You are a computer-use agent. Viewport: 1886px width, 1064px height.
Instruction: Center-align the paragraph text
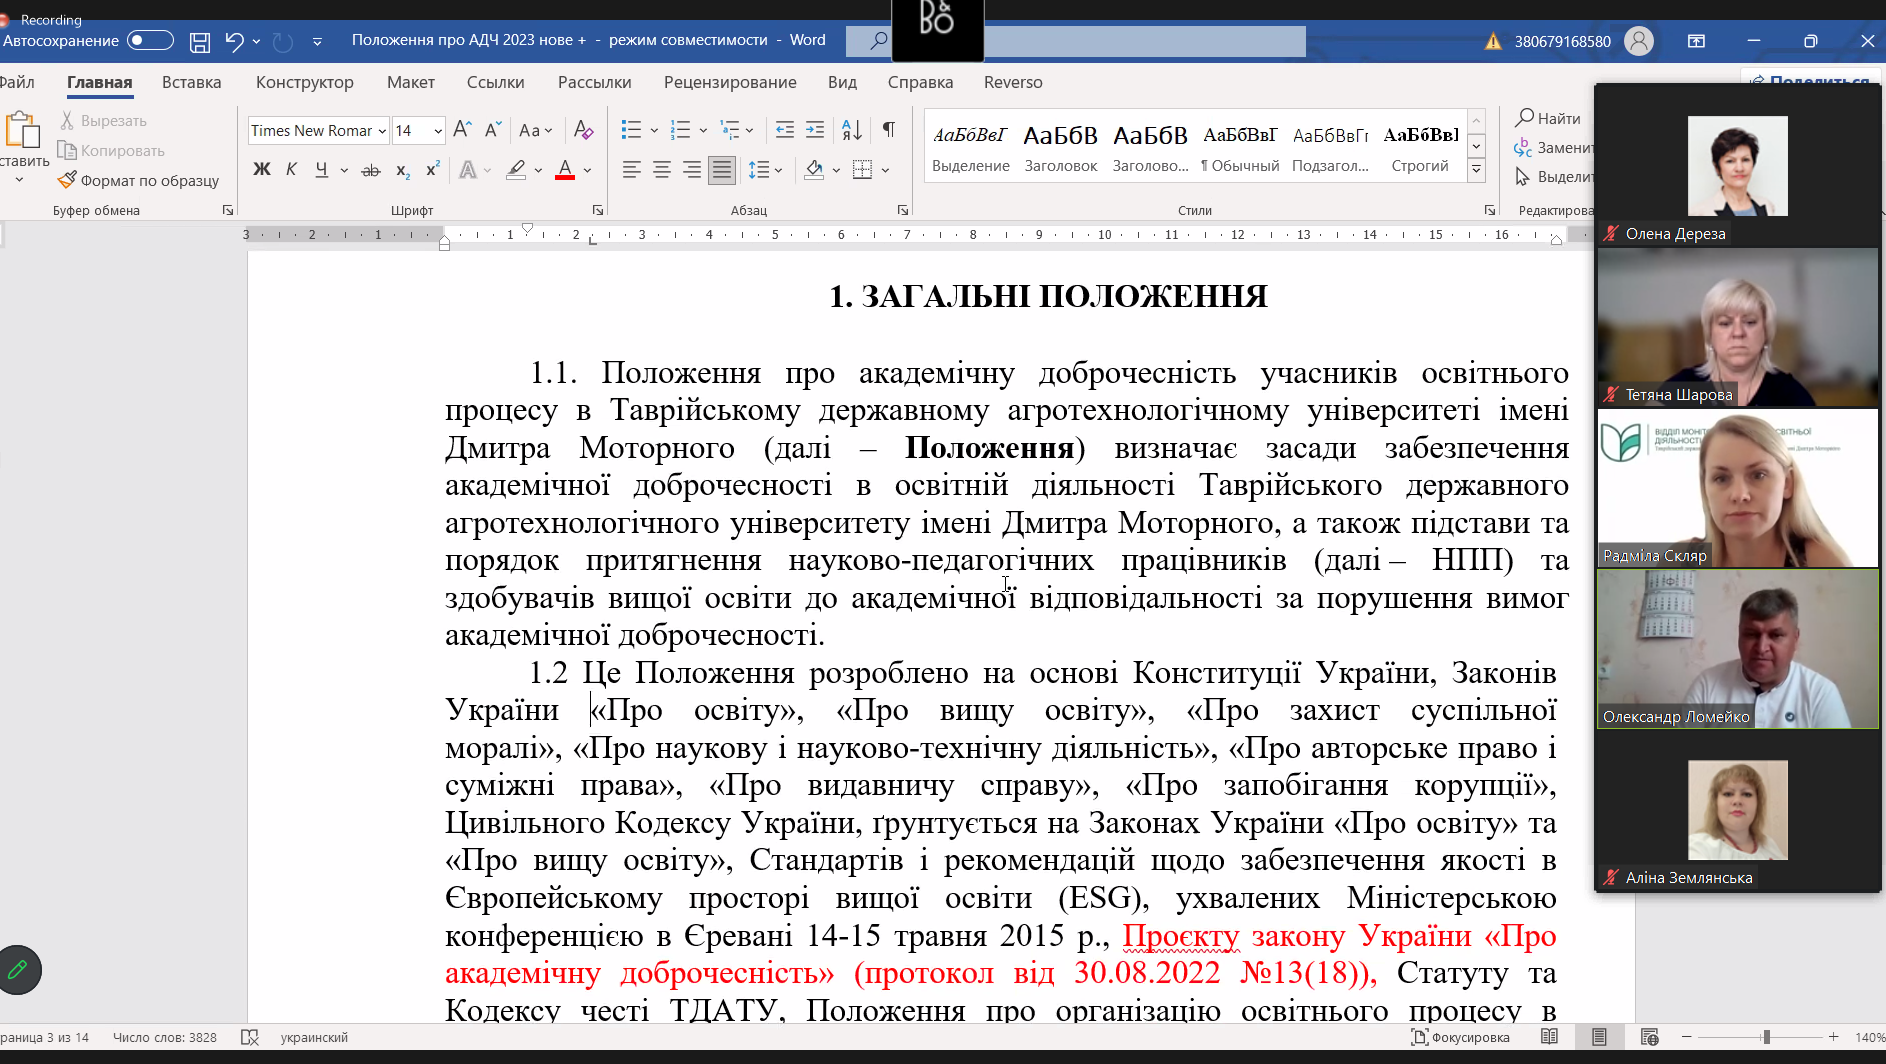tap(661, 171)
